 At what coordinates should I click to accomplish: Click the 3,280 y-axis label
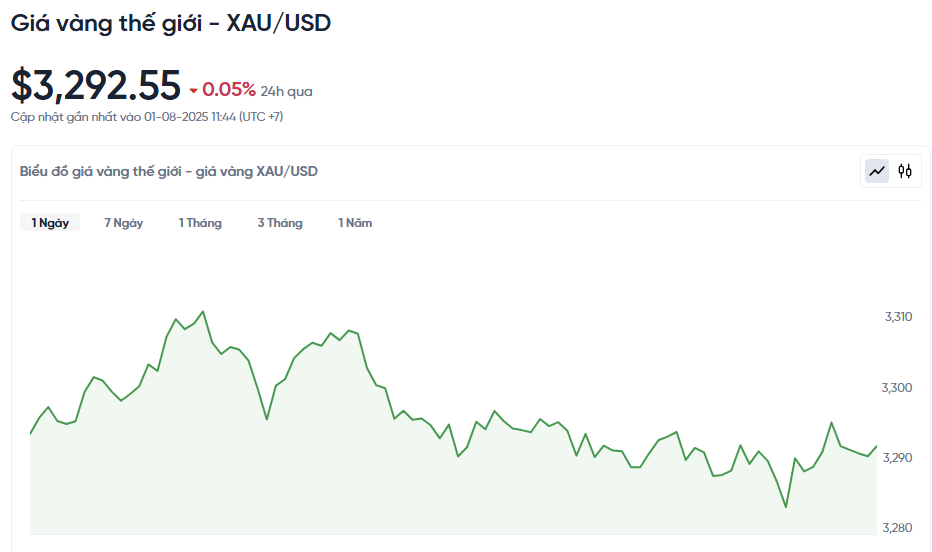[898, 528]
